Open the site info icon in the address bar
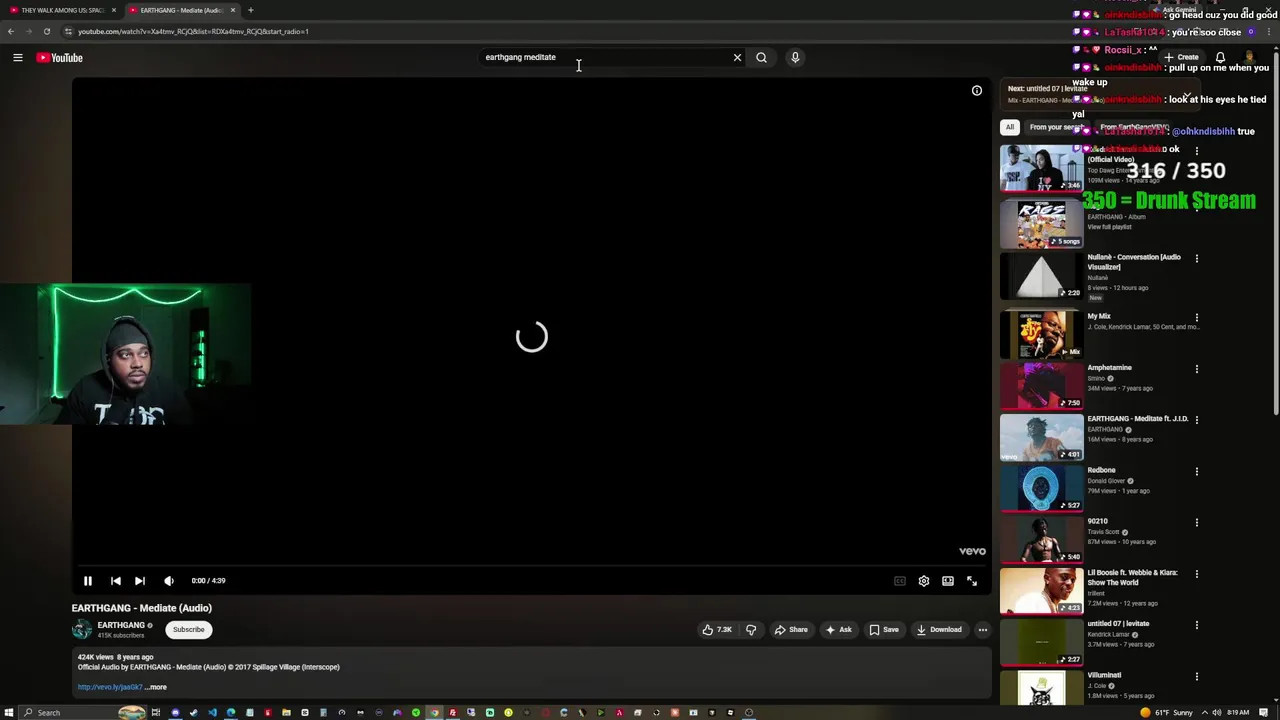Image resolution: width=1280 pixels, height=720 pixels. click(x=68, y=31)
